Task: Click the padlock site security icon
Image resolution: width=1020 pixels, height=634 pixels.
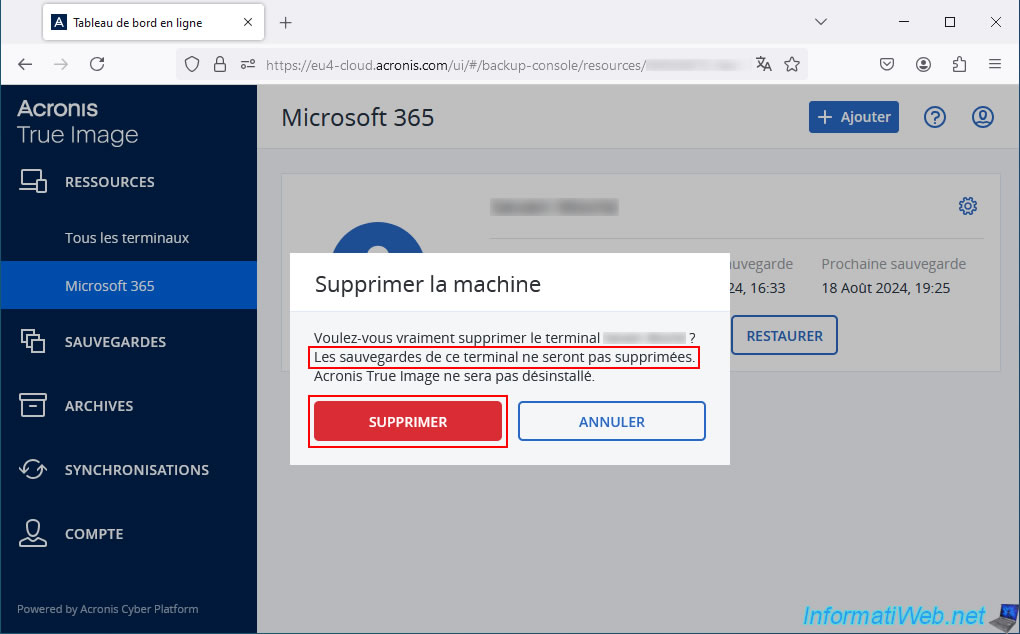Action: (x=220, y=64)
